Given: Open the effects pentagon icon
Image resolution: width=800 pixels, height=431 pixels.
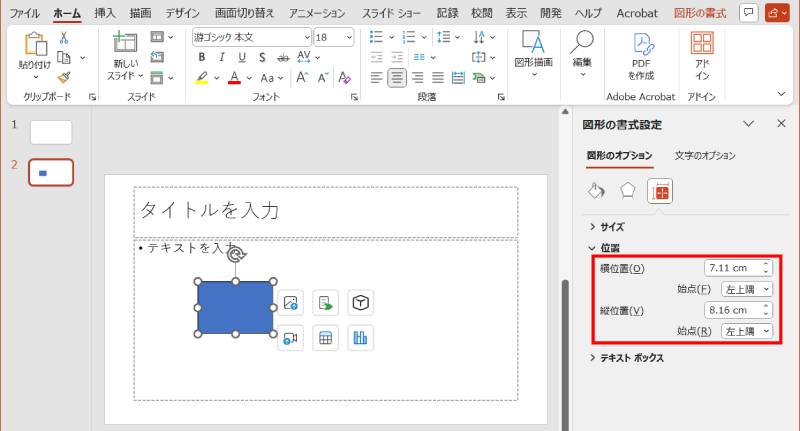Looking at the screenshot, I should click(x=628, y=191).
